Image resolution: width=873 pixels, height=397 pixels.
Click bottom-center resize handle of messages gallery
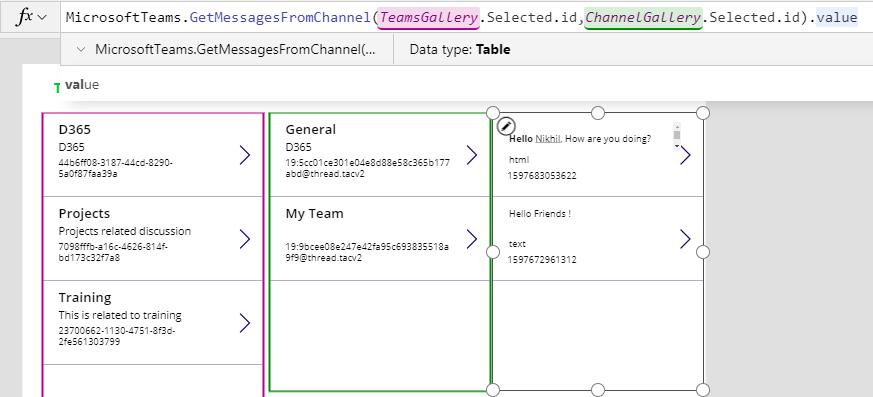pos(597,389)
